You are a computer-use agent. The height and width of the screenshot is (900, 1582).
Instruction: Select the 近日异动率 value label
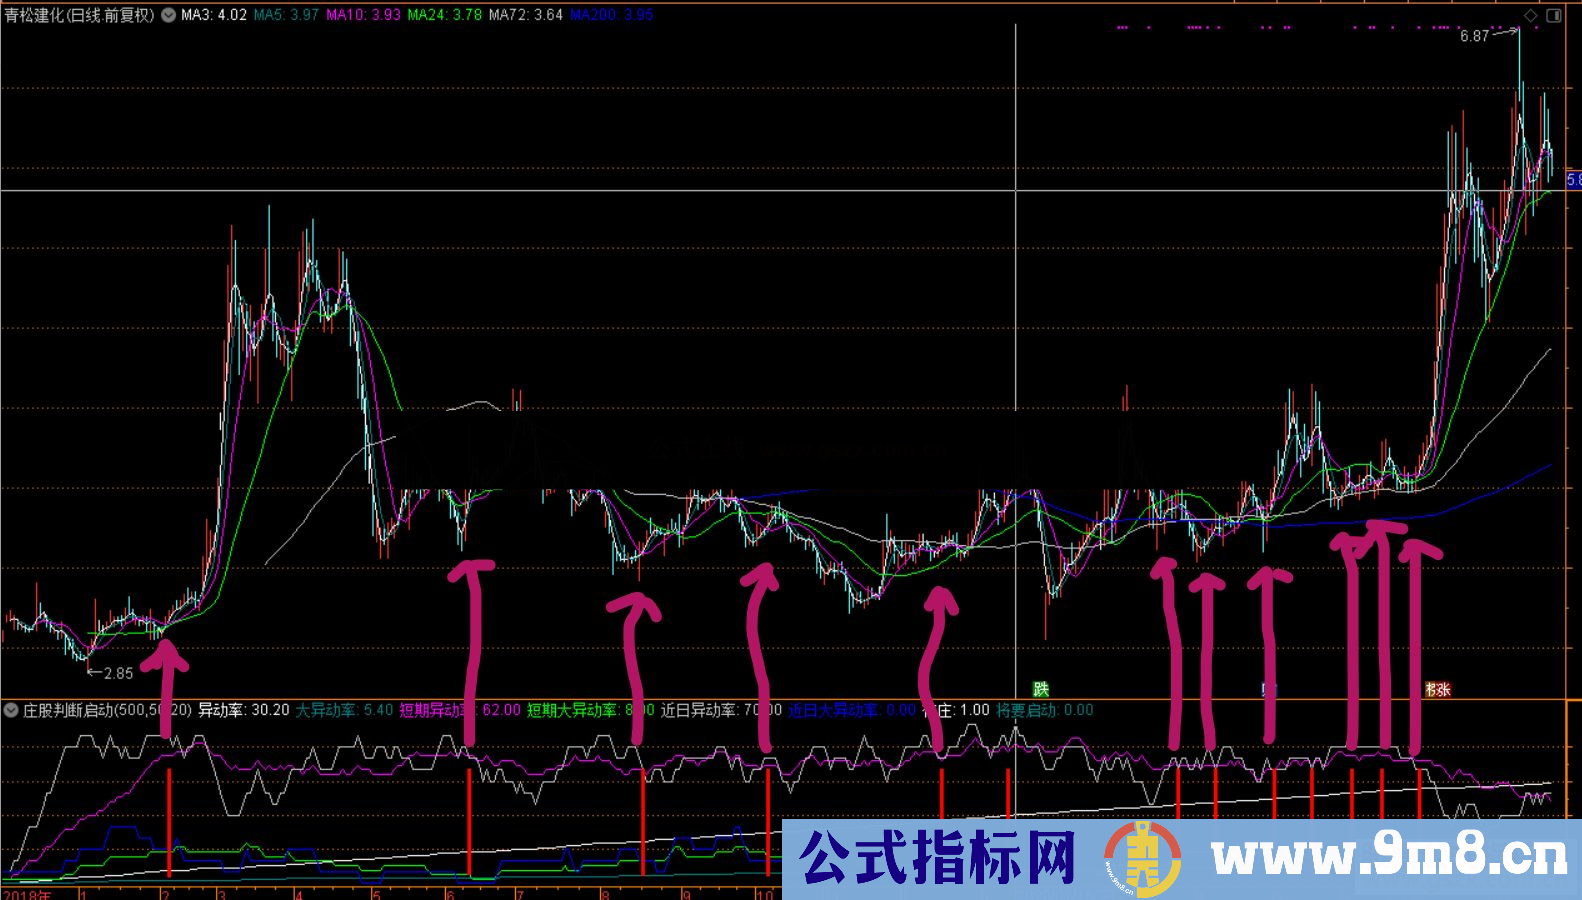coord(721,710)
